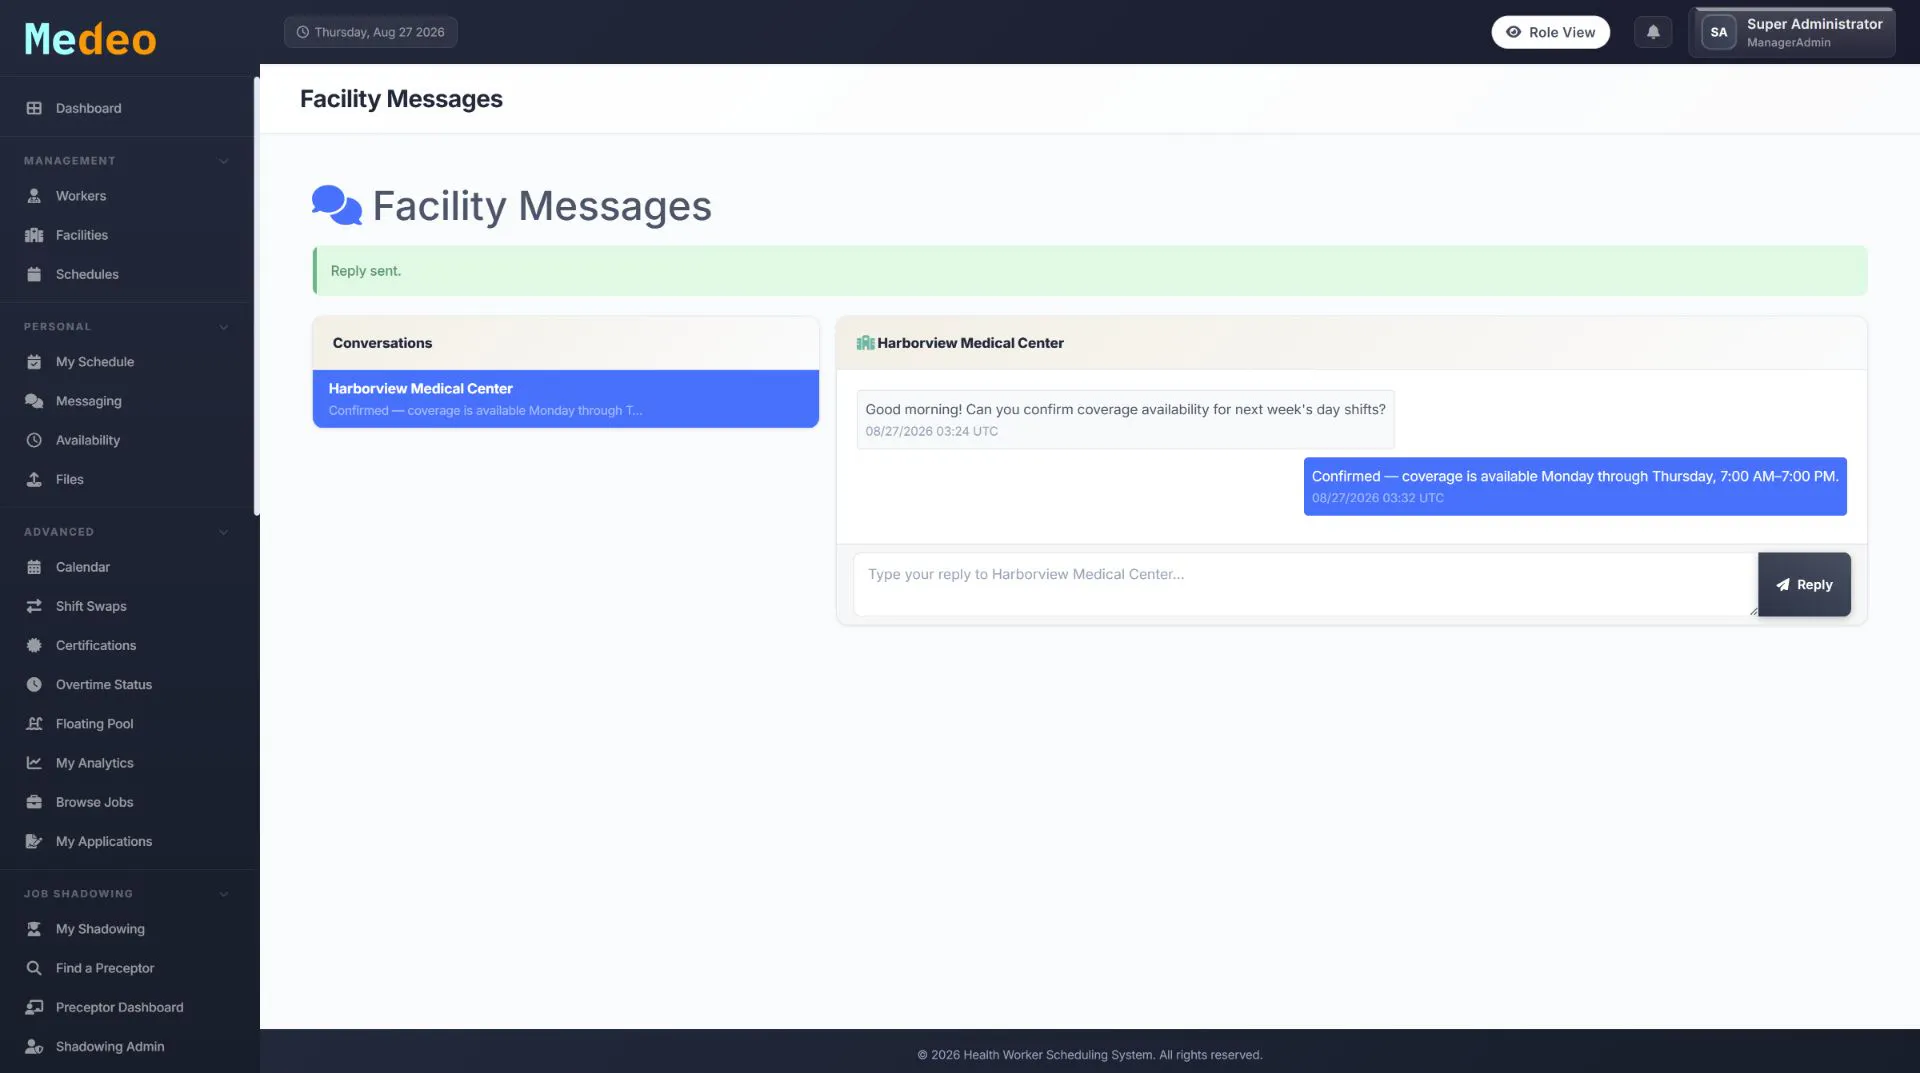Open Shadowing Admin link
Viewport: 1920px width, 1073px height.
(x=126, y=1046)
